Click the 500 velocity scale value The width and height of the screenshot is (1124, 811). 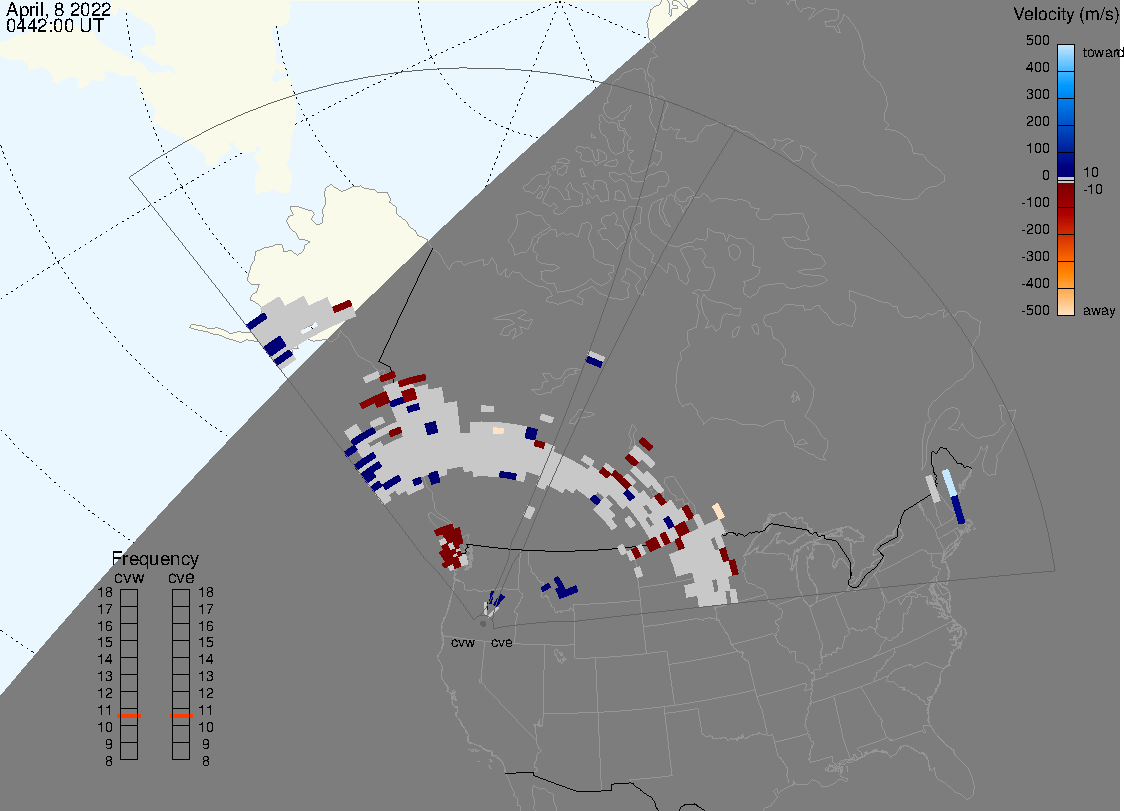[1037, 40]
